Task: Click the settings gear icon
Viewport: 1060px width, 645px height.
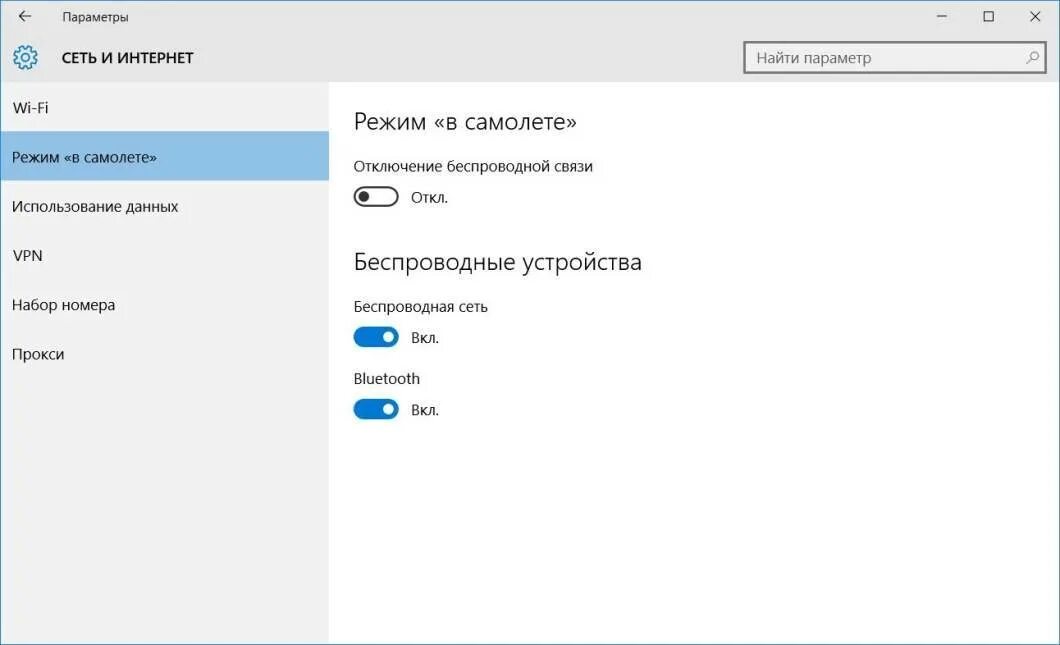Action: 26,57
